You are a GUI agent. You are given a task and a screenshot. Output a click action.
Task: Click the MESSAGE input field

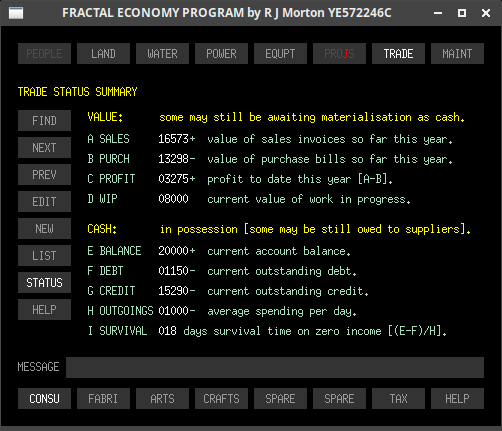pos(275,367)
